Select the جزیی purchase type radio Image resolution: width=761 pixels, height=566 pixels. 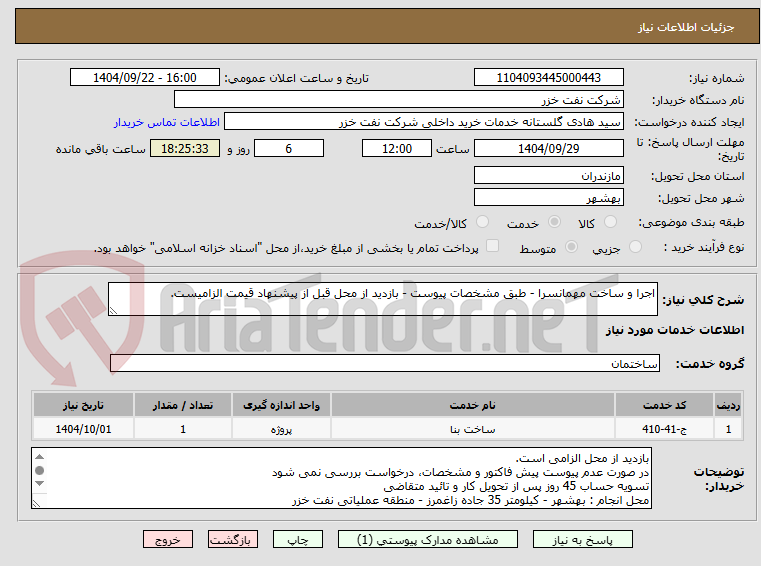[635, 247]
